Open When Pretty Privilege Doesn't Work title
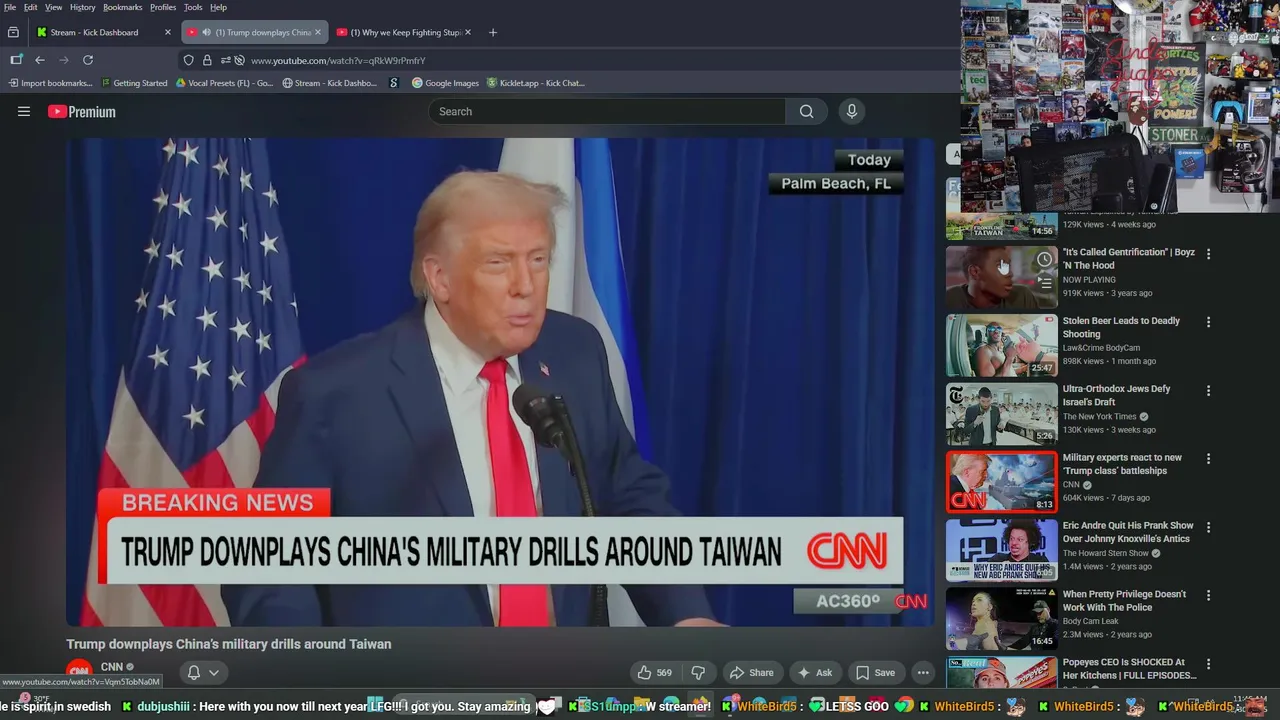This screenshot has width=1280, height=720. click(x=1124, y=600)
